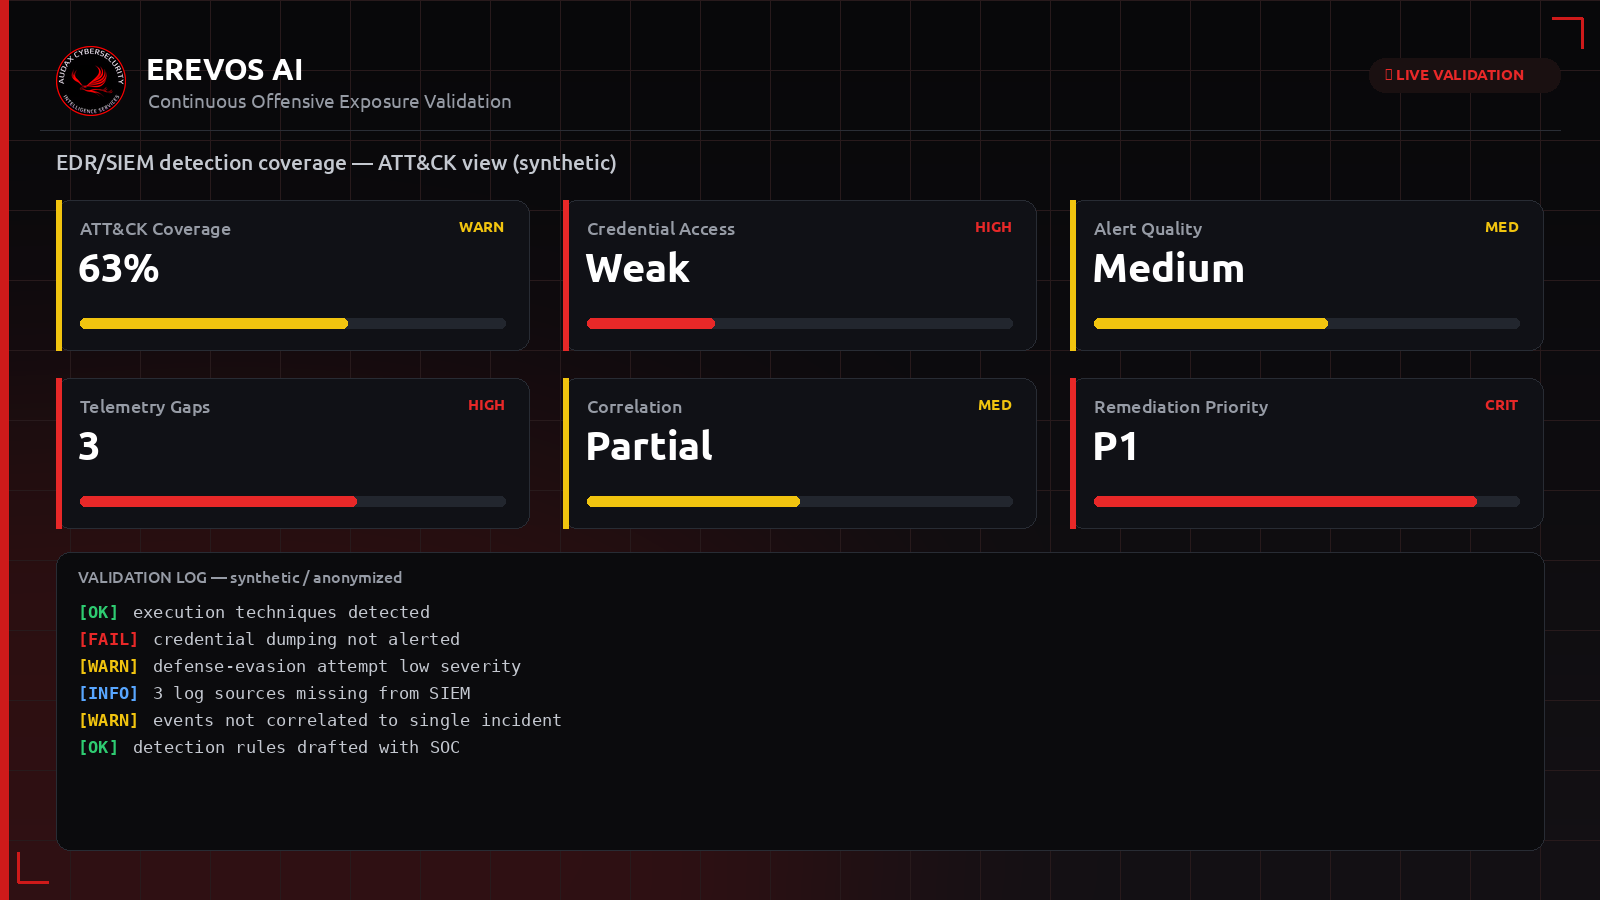1600x900 pixels.
Task: Click the CRIT badge on Remediation Priority
Action: 1501,405
